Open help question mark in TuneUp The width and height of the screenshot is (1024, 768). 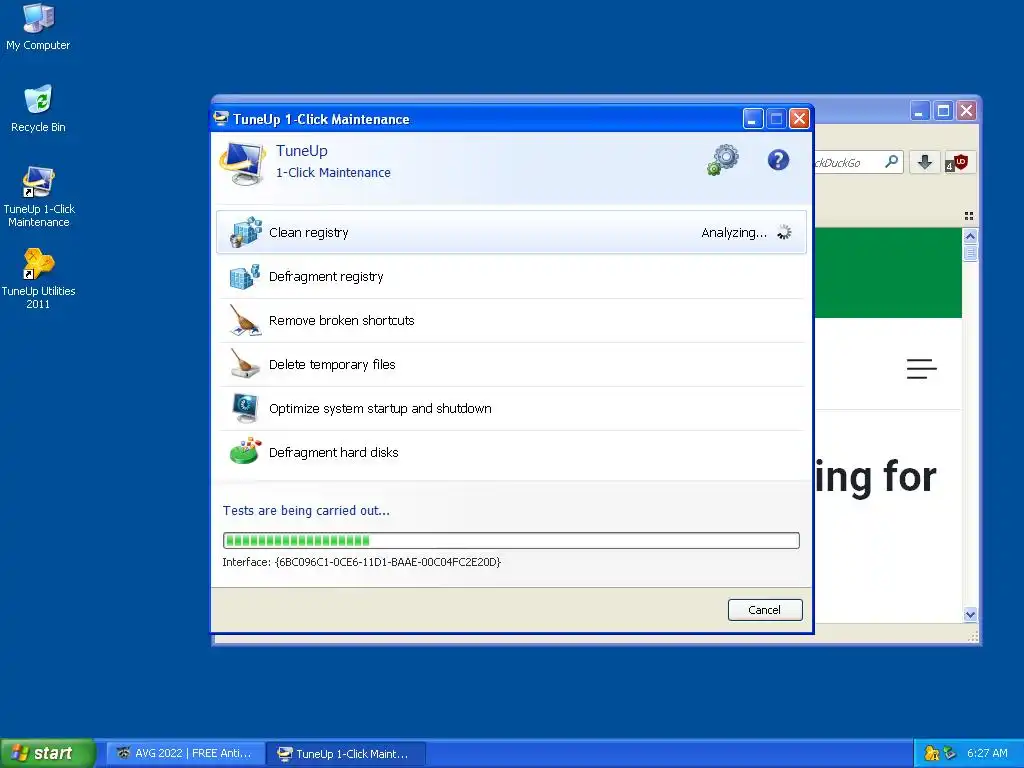778,160
